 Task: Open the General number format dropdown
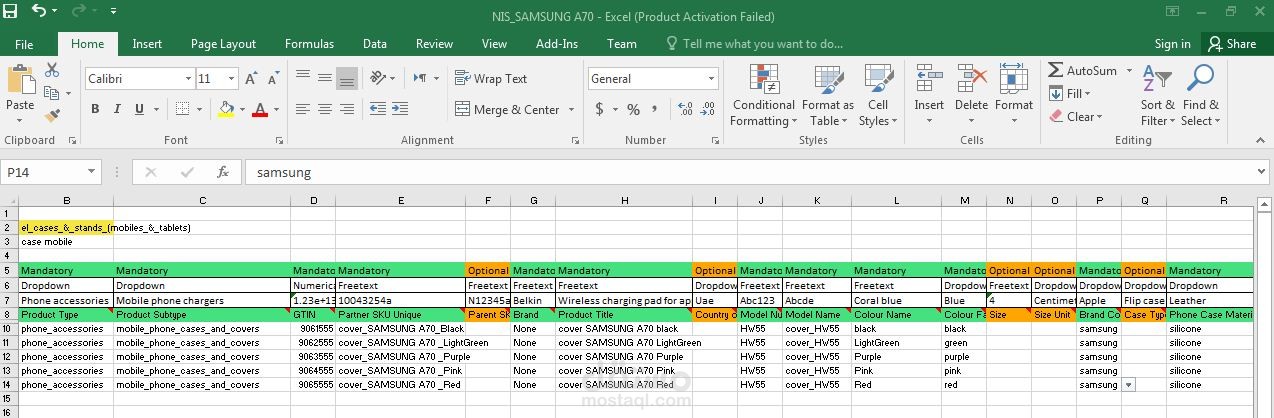(712, 79)
